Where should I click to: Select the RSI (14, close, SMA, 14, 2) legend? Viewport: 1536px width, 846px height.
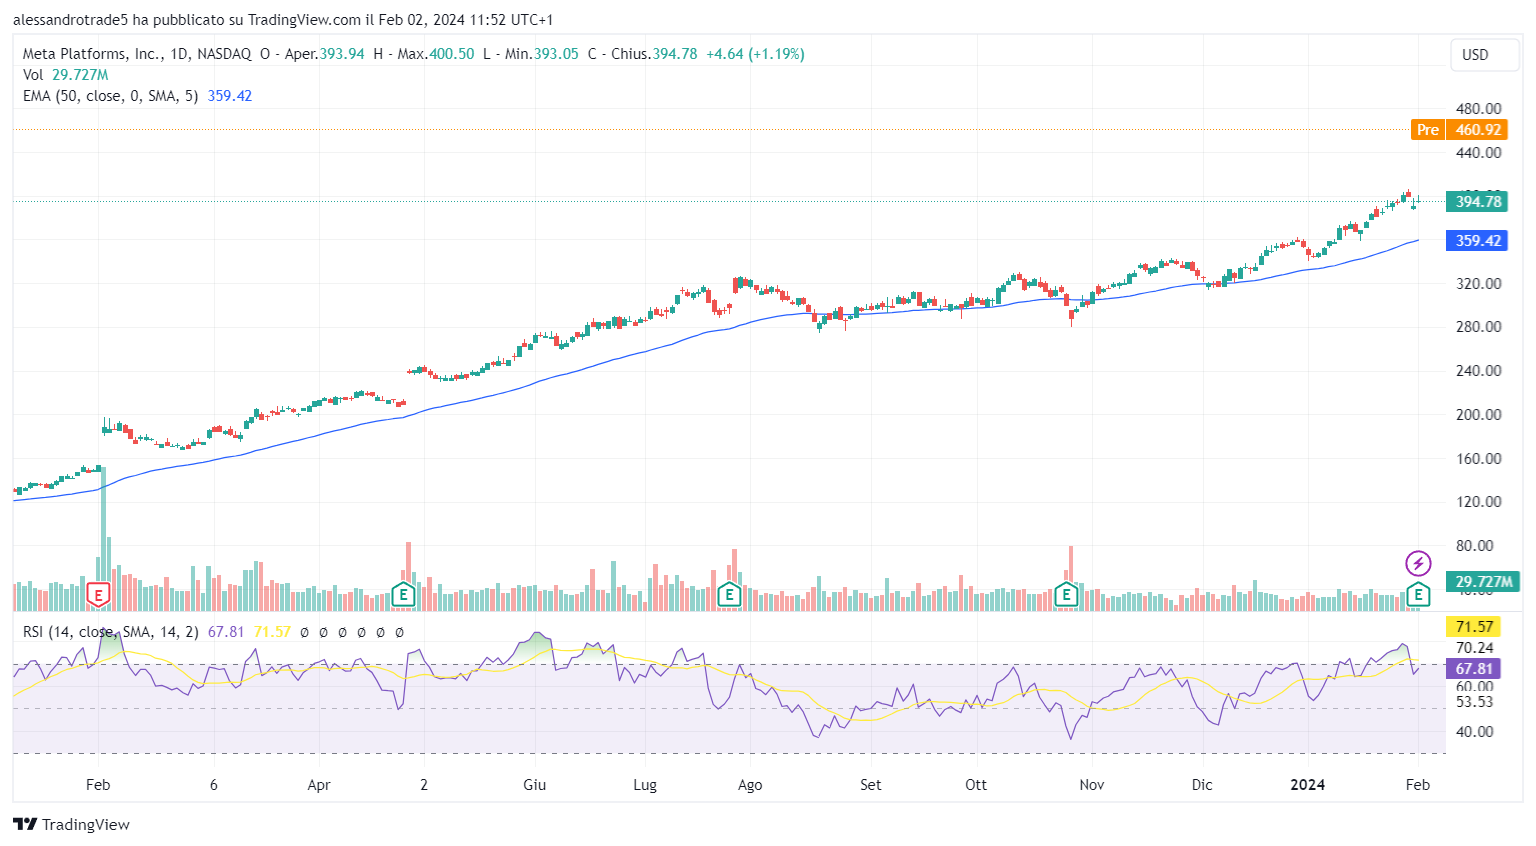tap(111, 632)
